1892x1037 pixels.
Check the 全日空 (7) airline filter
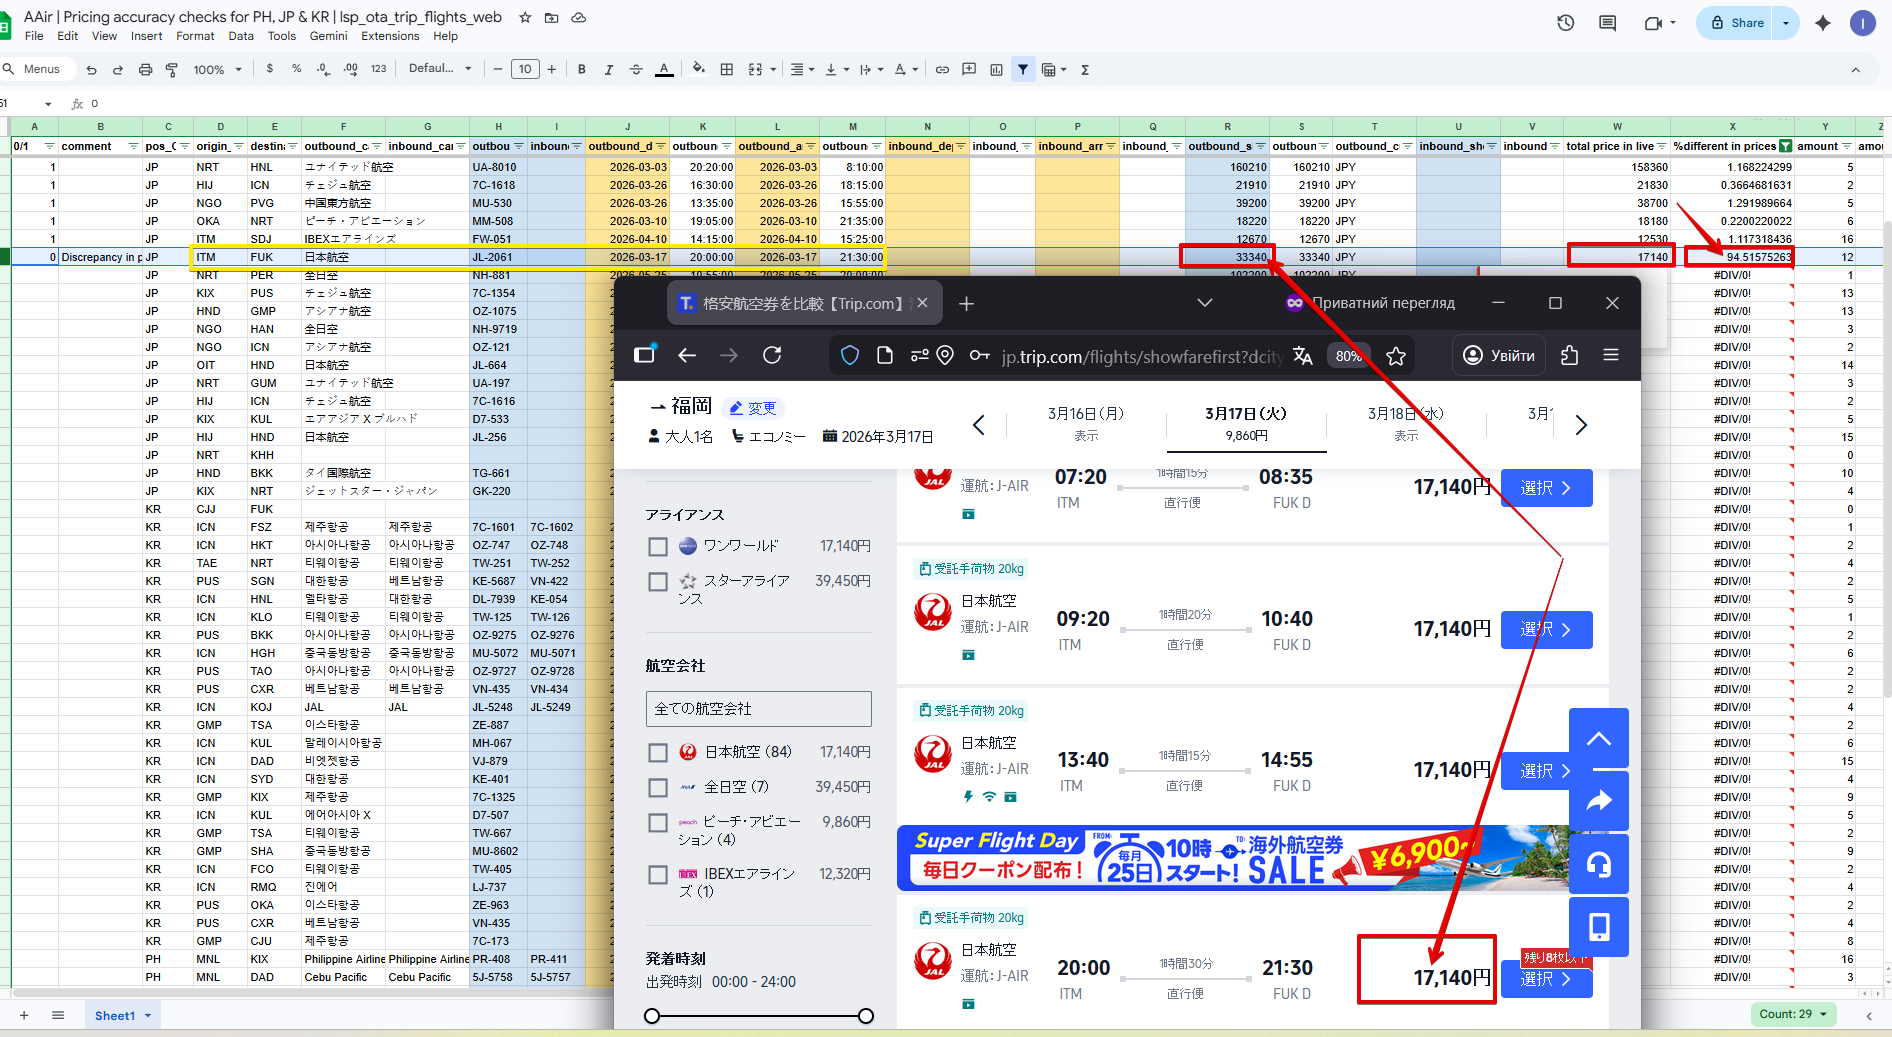658,787
